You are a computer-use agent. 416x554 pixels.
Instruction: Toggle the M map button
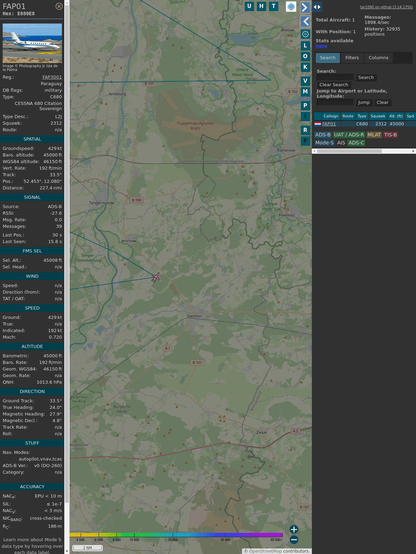pos(305,92)
